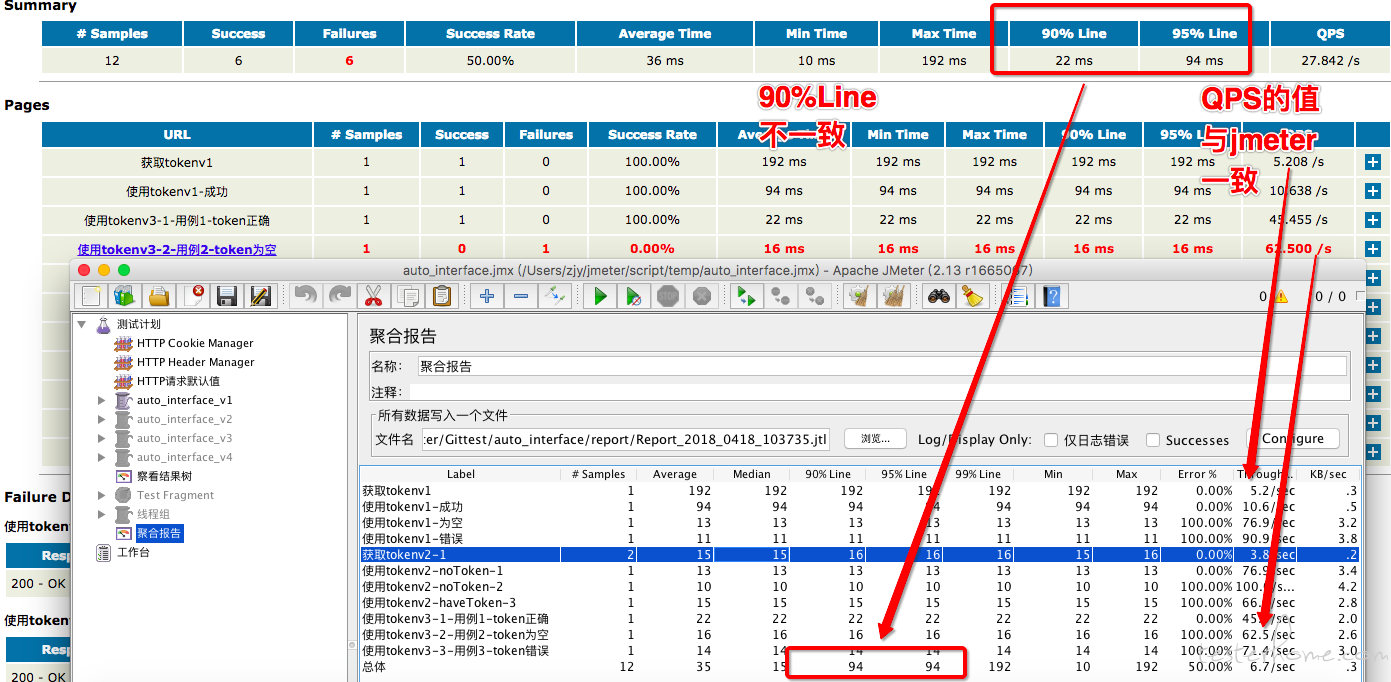Expand the 获取tokenv1 row plus button
The width and height of the screenshot is (1391, 682).
click(x=1372, y=162)
